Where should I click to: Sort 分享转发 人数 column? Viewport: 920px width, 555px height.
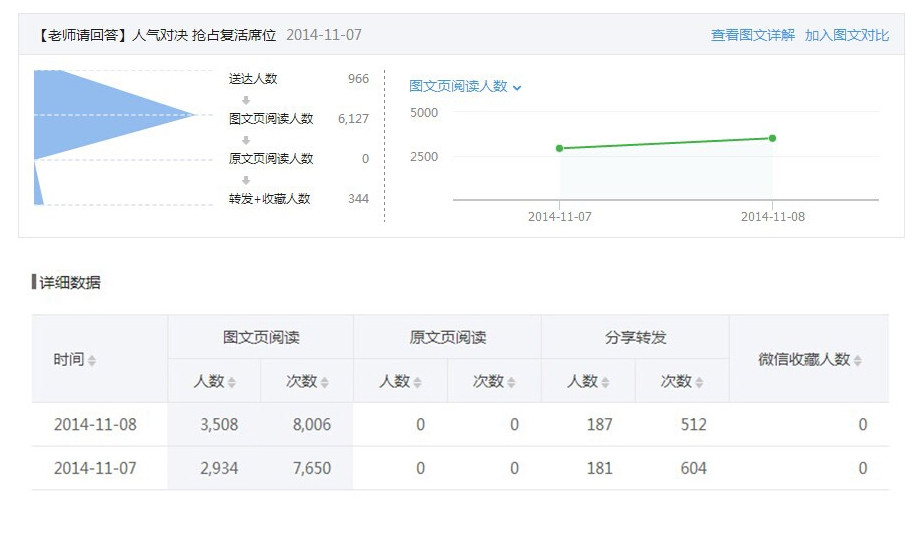[x=605, y=382]
